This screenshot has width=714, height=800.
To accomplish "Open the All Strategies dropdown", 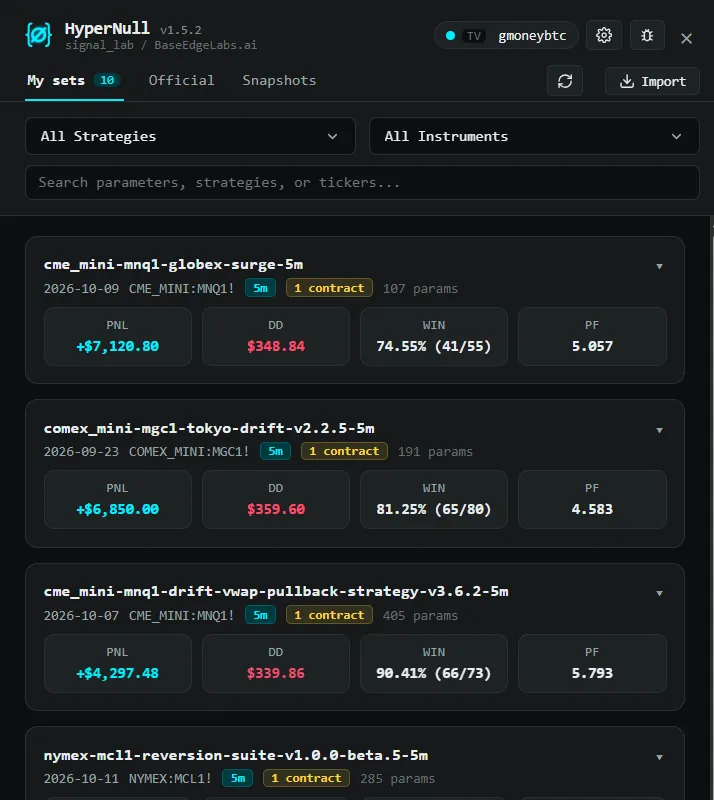I will point(190,136).
